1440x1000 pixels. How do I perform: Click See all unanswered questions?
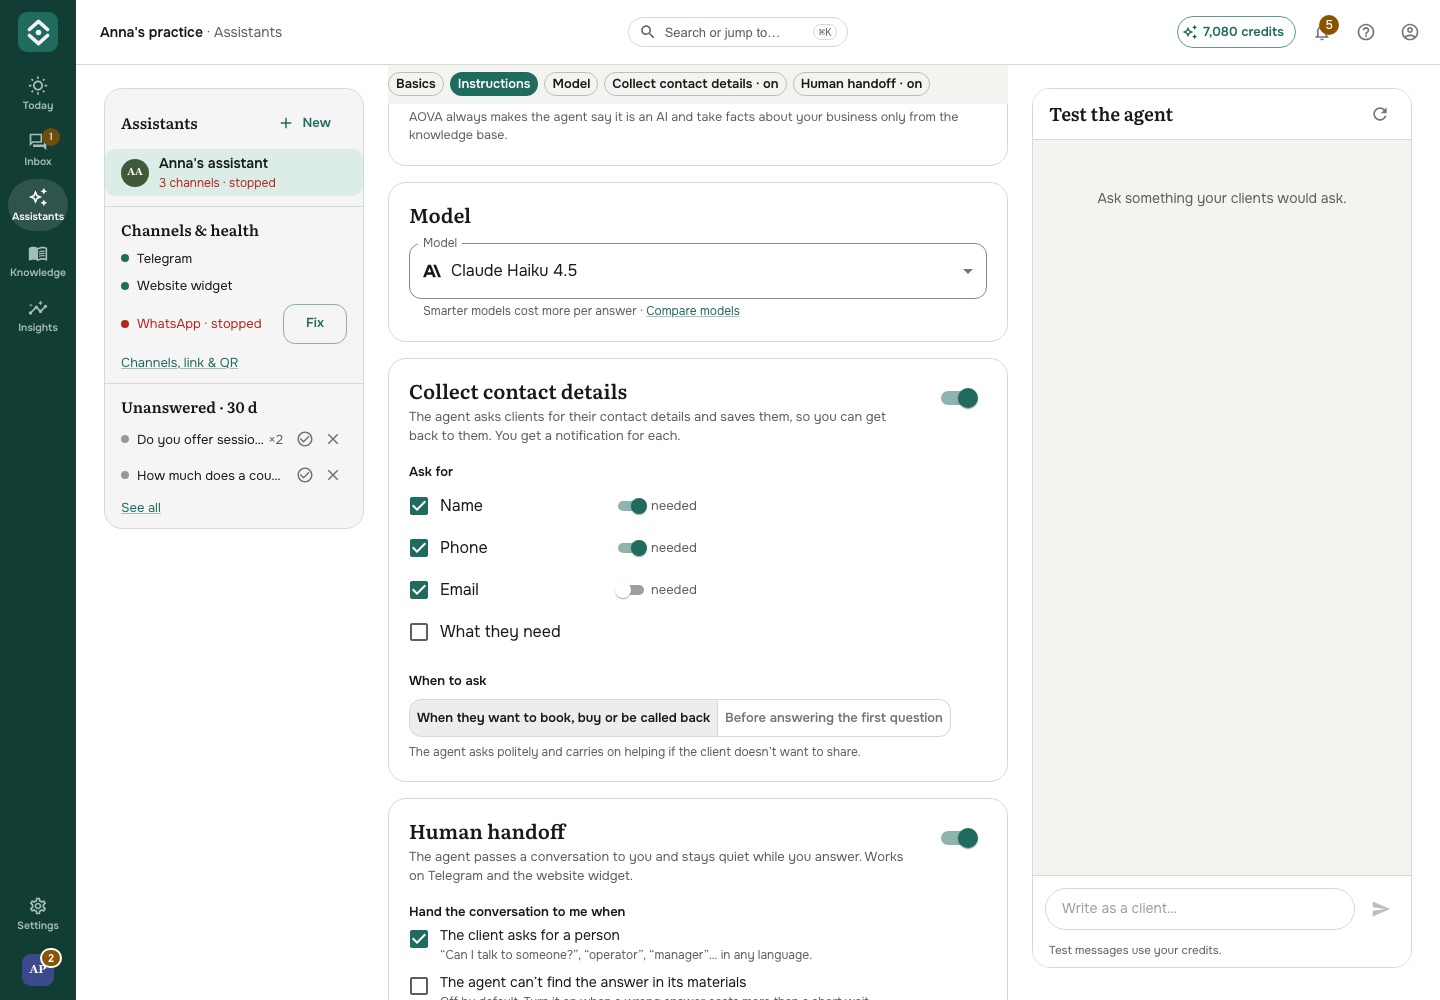click(141, 508)
